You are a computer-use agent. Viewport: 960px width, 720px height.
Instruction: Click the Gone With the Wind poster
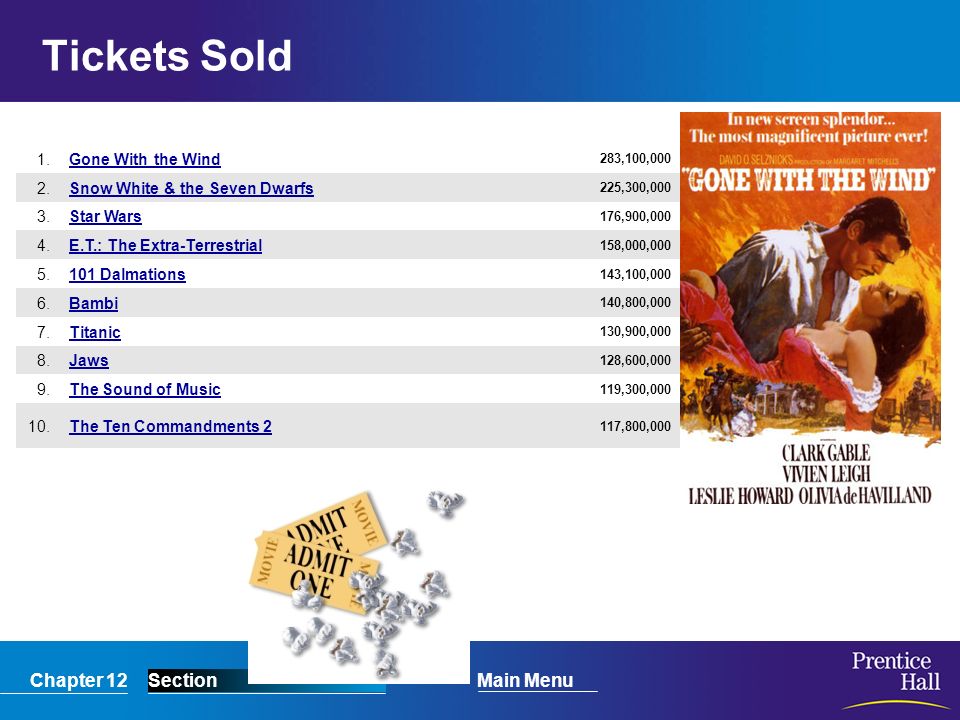pos(810,310)
